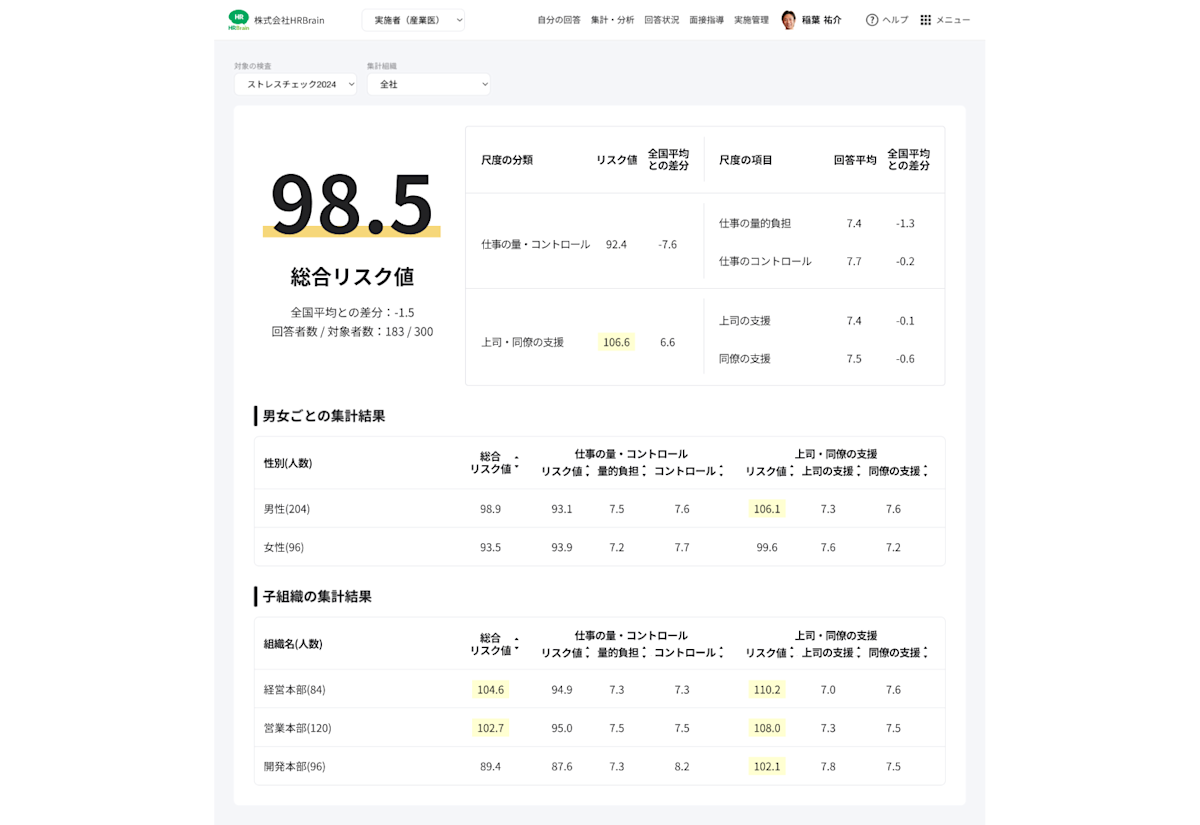Sort 男女 table by コントロール
This screenshot has width=1200, height=825.
click(721, 471)
